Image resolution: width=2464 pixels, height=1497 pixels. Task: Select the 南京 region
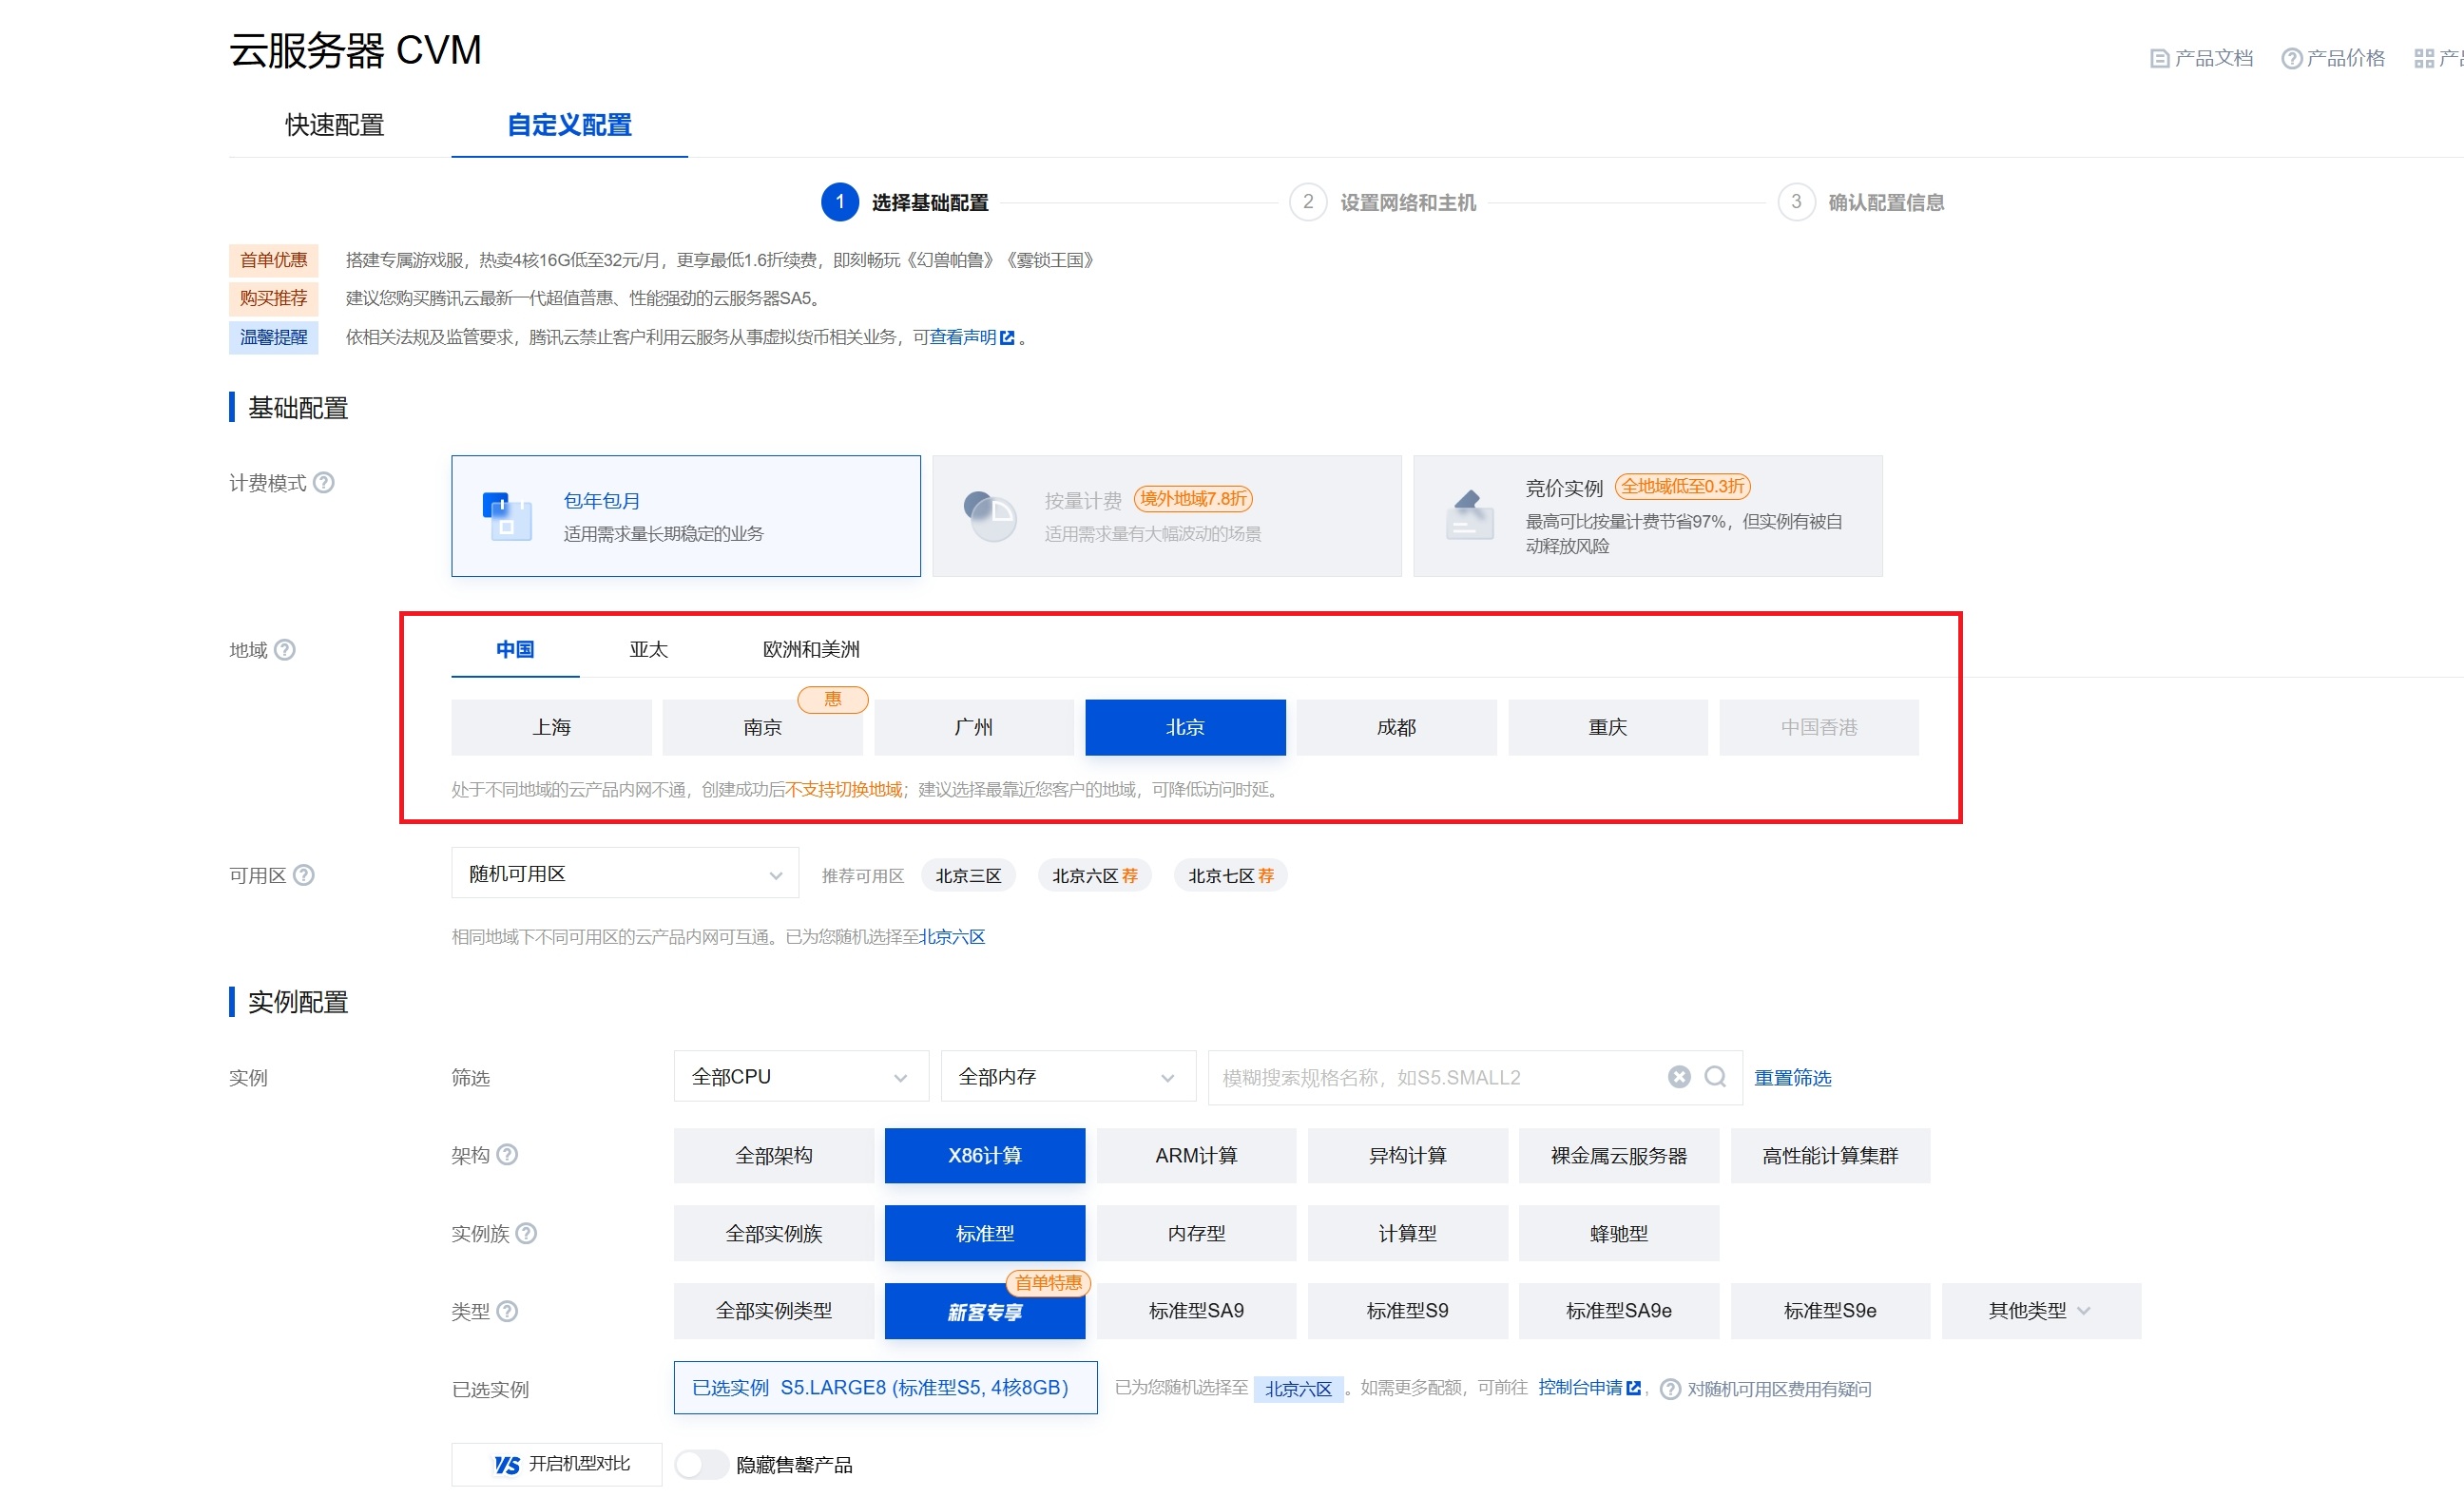click(x=763, y=727)
